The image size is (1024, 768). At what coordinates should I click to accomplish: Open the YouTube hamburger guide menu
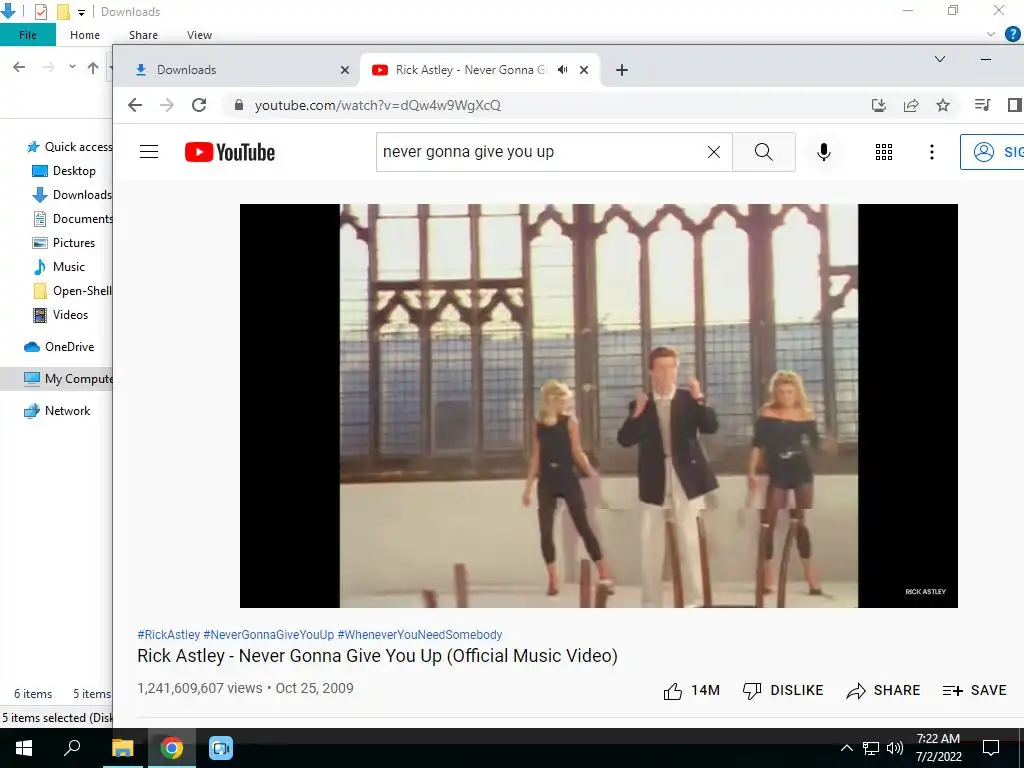149,152
